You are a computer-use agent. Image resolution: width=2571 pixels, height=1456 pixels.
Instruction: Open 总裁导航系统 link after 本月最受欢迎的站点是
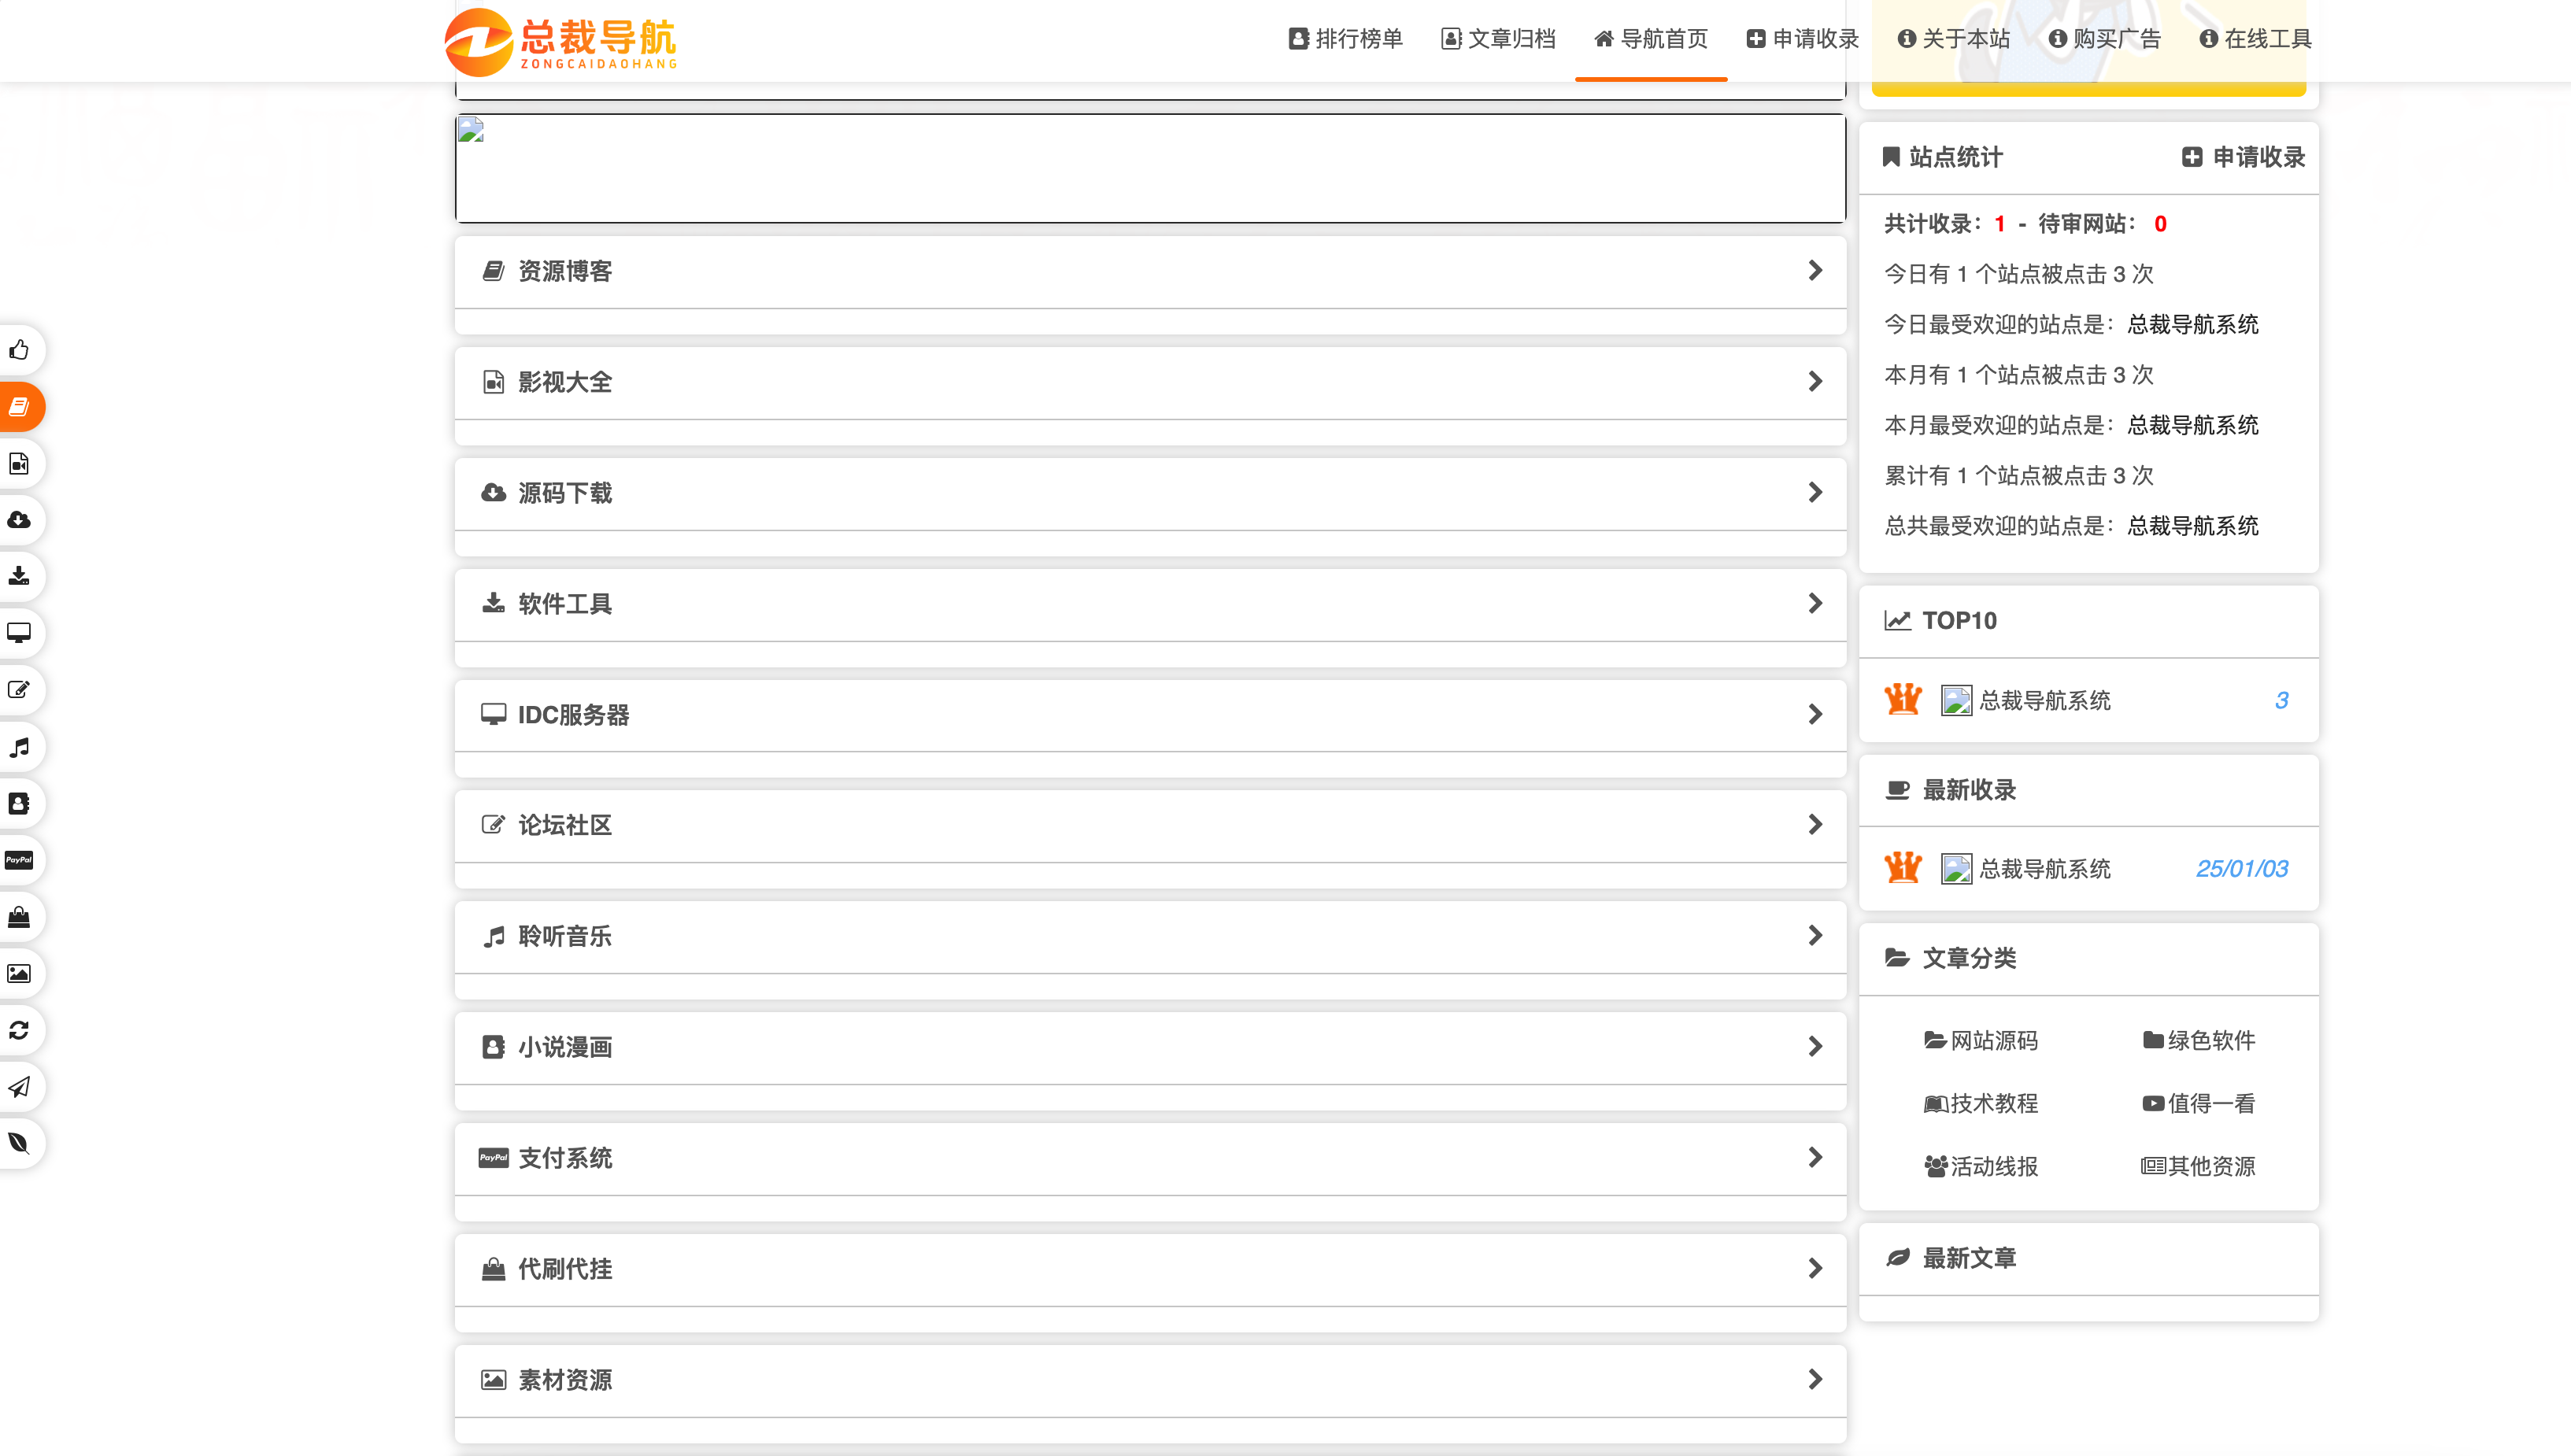coord(2193,425)
